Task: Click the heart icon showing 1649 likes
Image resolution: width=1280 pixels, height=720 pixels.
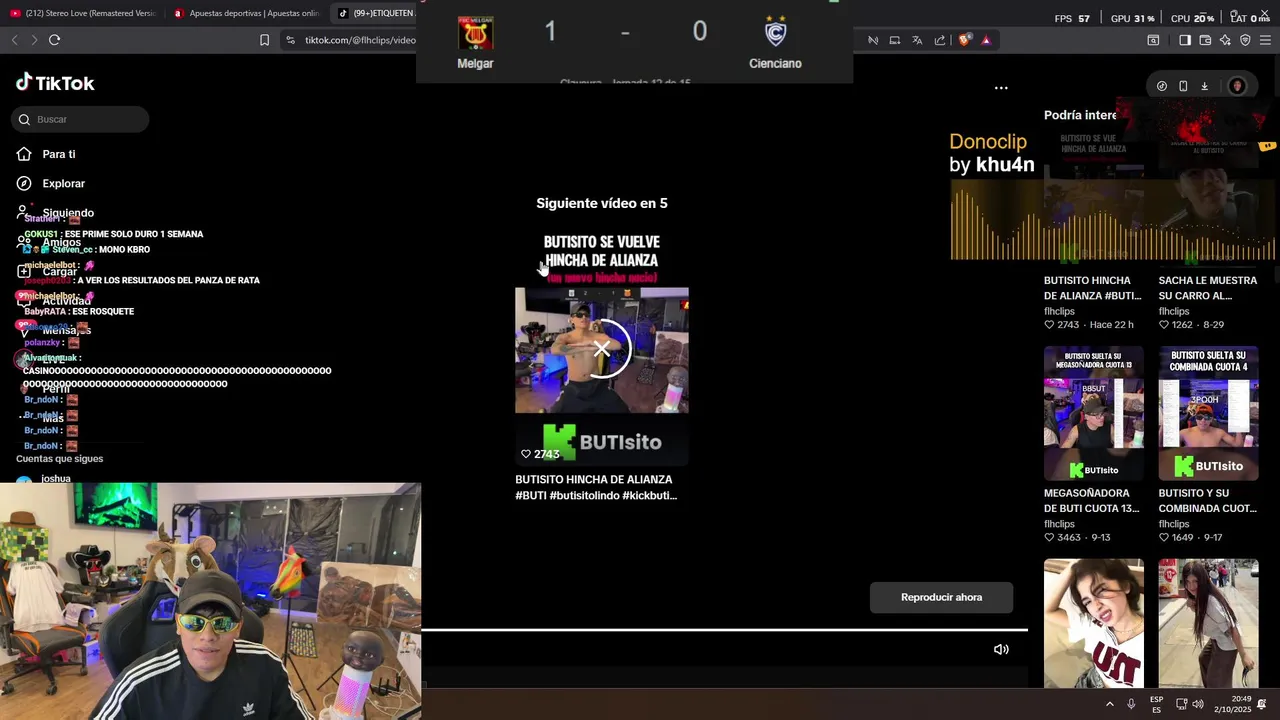Action: pos(1164,538)
